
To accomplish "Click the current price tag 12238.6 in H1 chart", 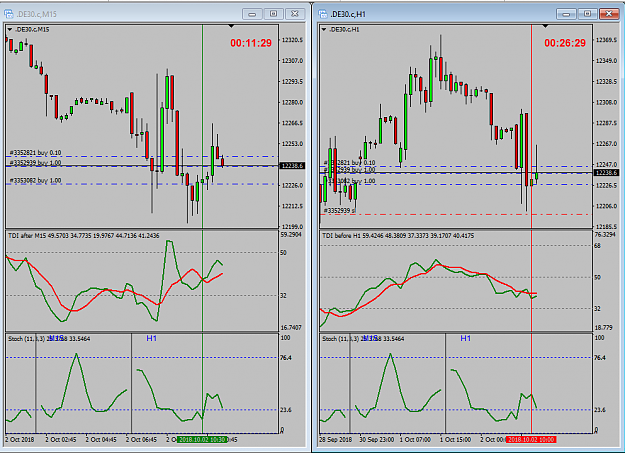I will coord(607,173).
